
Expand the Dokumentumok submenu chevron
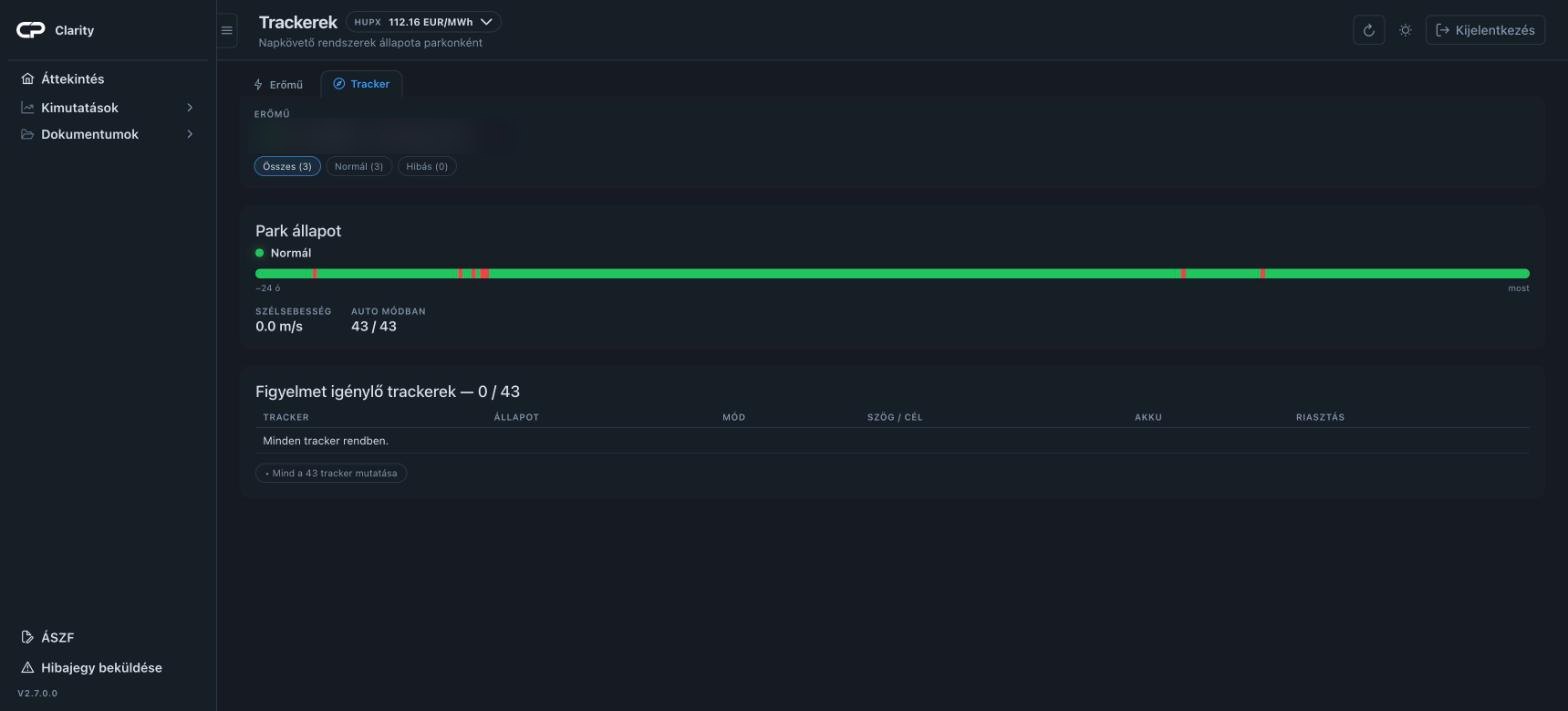coord(190,134)
